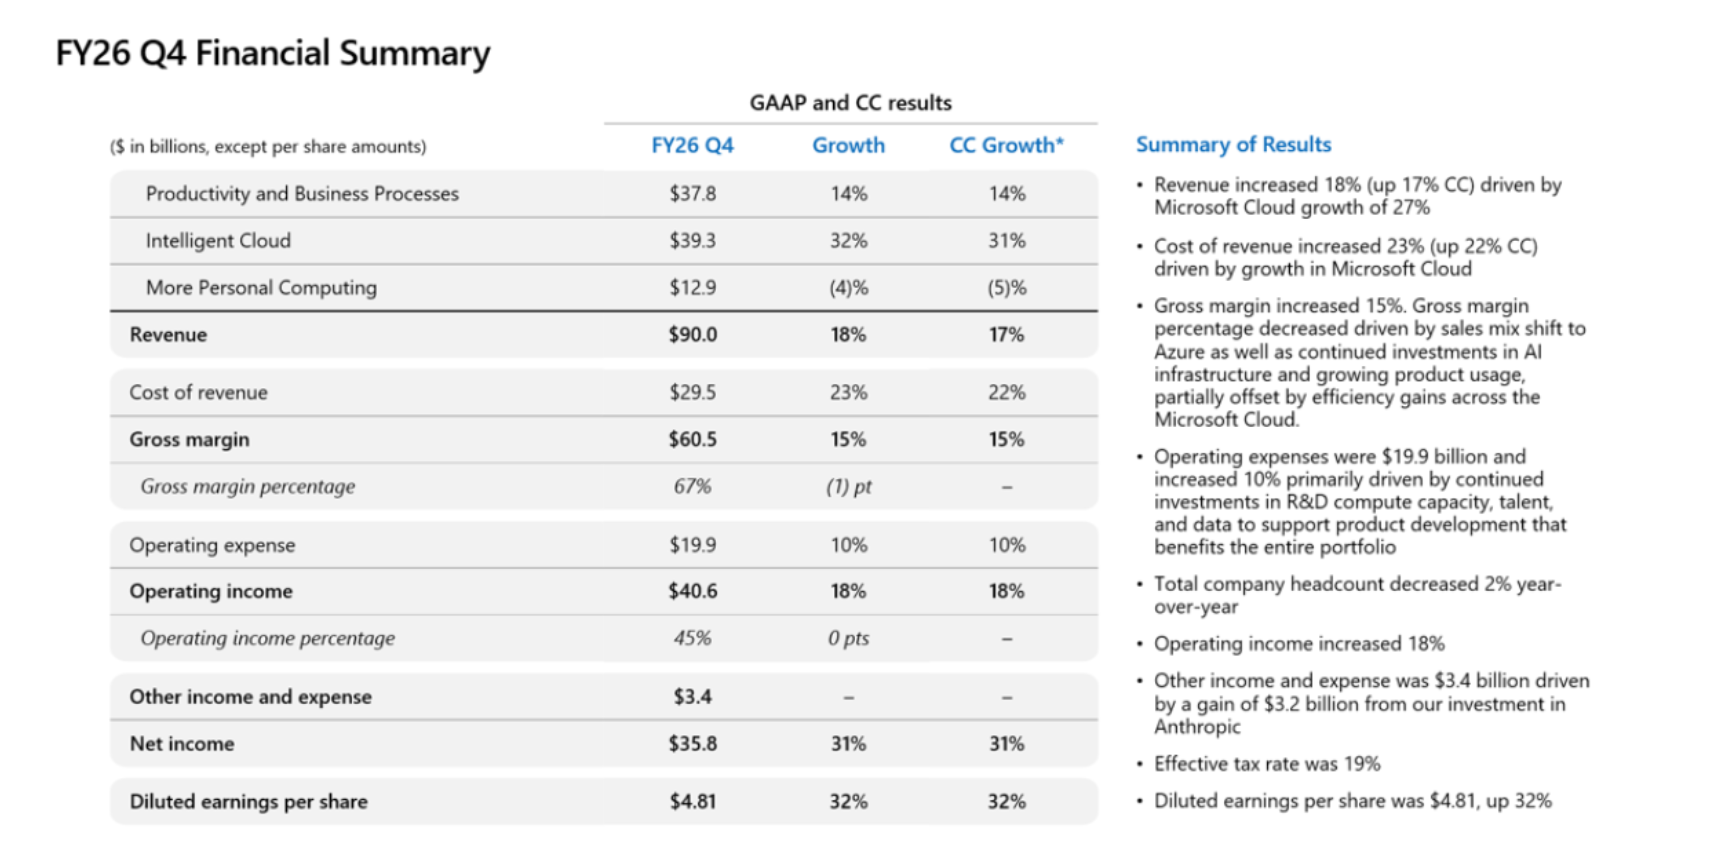Select the FY26 Q4 column header
Screen dimensions: 1717x847
coord(692,145)
